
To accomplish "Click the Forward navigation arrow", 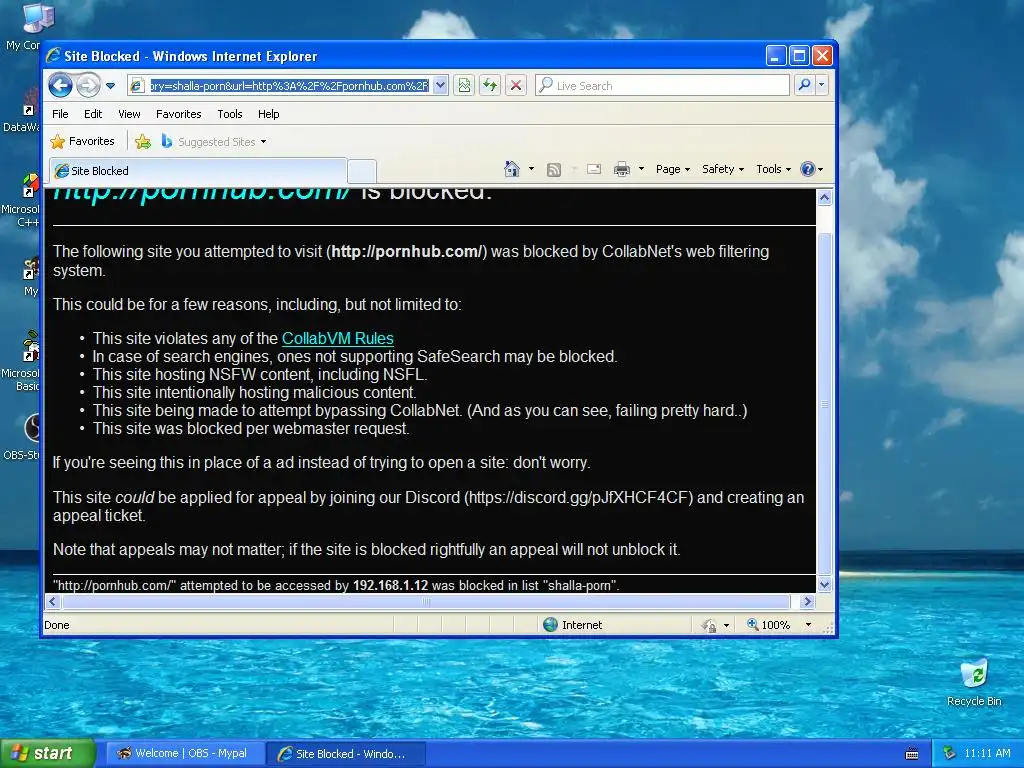I will pos(88,86).
